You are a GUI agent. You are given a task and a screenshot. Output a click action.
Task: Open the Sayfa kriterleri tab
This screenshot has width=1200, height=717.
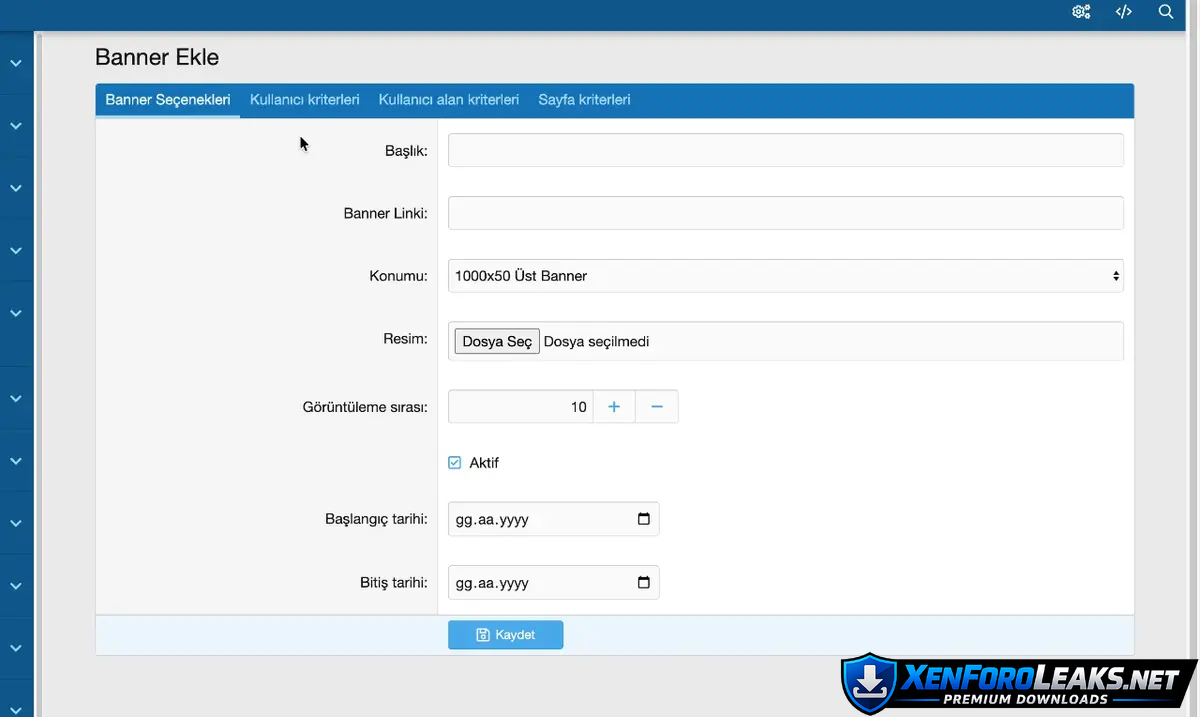pos(584,100)
